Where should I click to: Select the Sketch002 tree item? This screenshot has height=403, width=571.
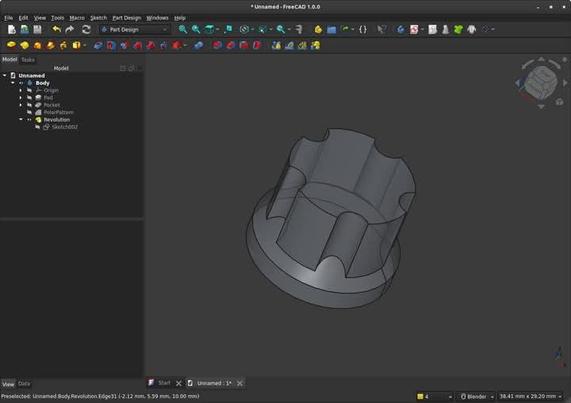(64, 127)
